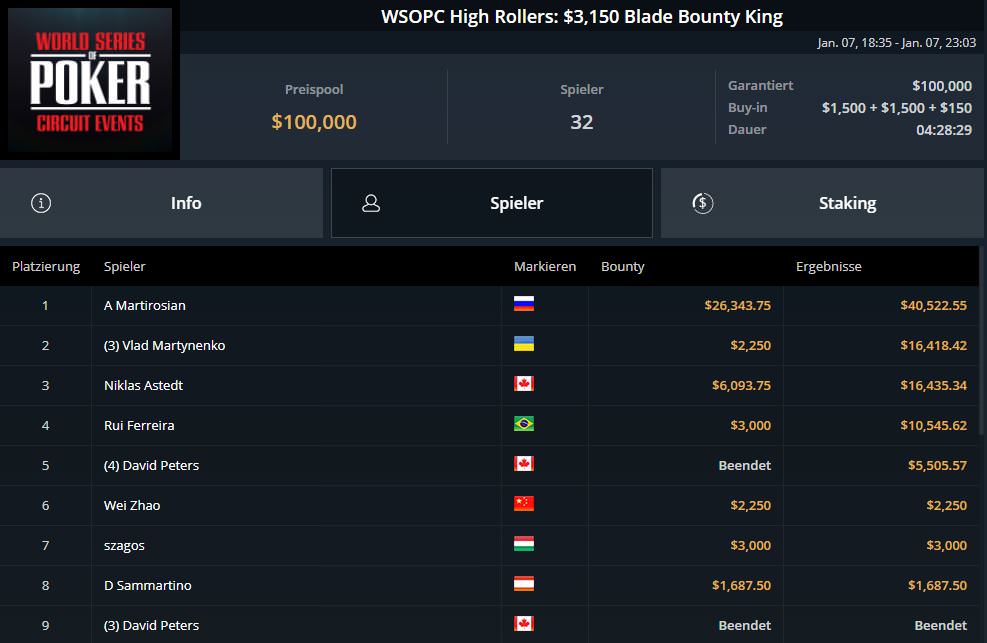Click A Martirosian's Russian flag icon
This screenshot has height=643, width=987.
523,304
